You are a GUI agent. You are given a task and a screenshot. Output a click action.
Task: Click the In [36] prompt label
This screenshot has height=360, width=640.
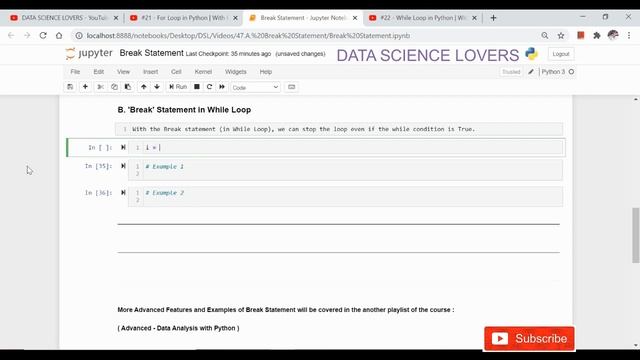pos(98,193)
